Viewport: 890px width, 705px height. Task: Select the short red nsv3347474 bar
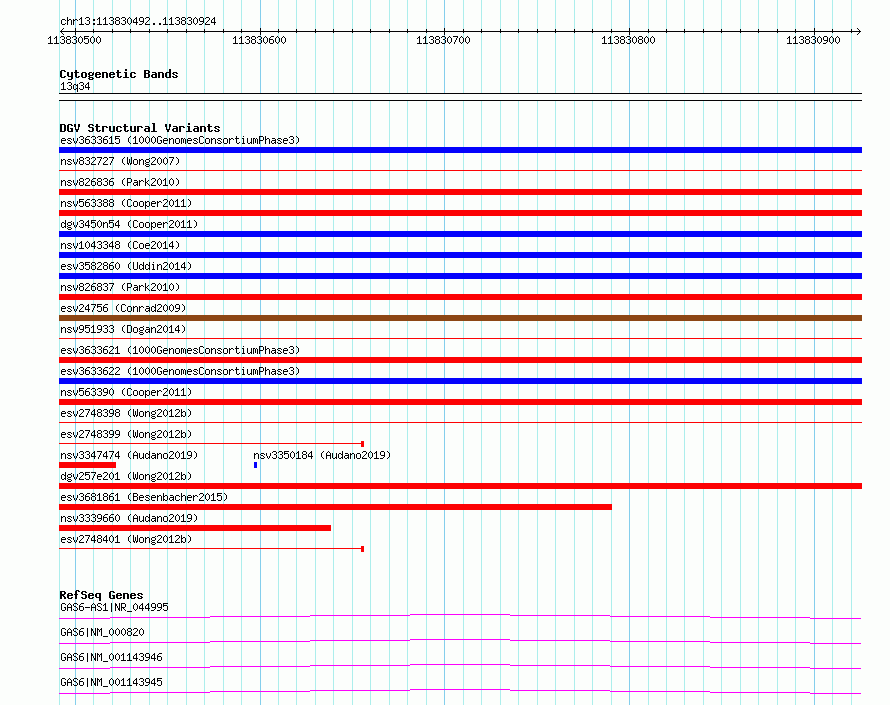pos(87,465)
